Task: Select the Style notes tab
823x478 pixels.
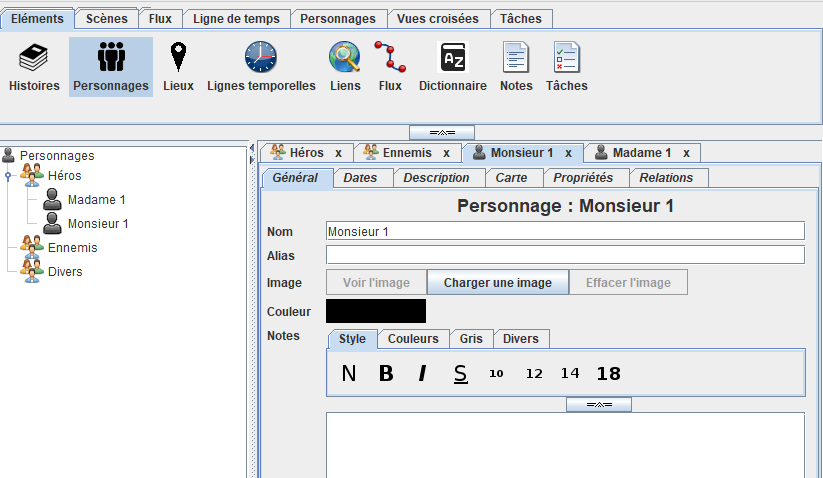Action: pyautogui.click(x=352, y=339)
